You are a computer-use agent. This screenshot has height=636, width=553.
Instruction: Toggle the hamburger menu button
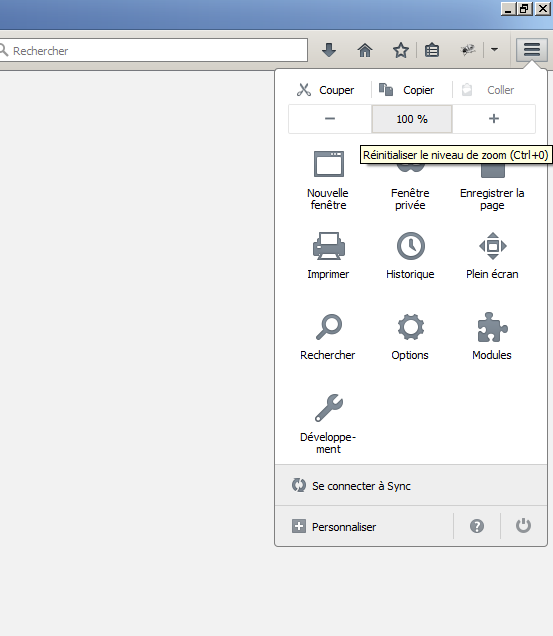tap(531, 50)
